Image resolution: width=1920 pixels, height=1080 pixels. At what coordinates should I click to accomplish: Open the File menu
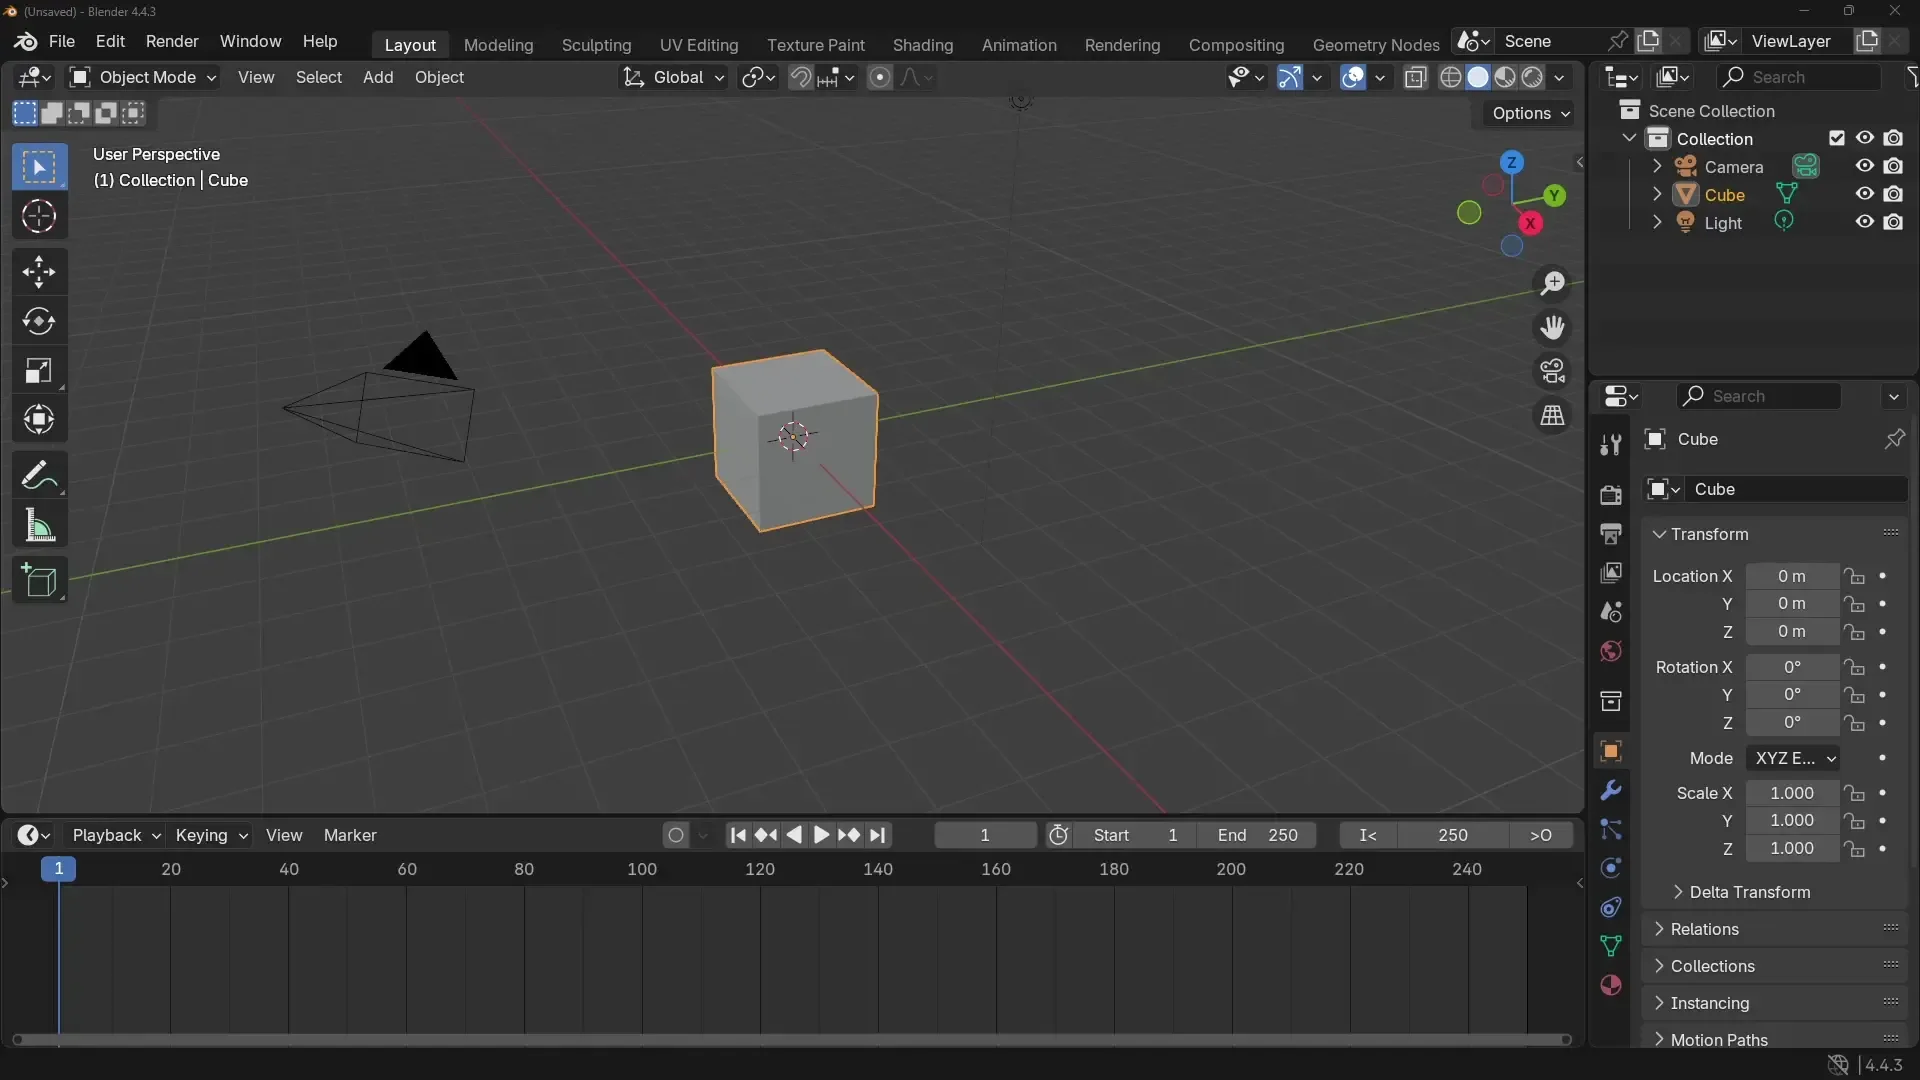[62, 41]
